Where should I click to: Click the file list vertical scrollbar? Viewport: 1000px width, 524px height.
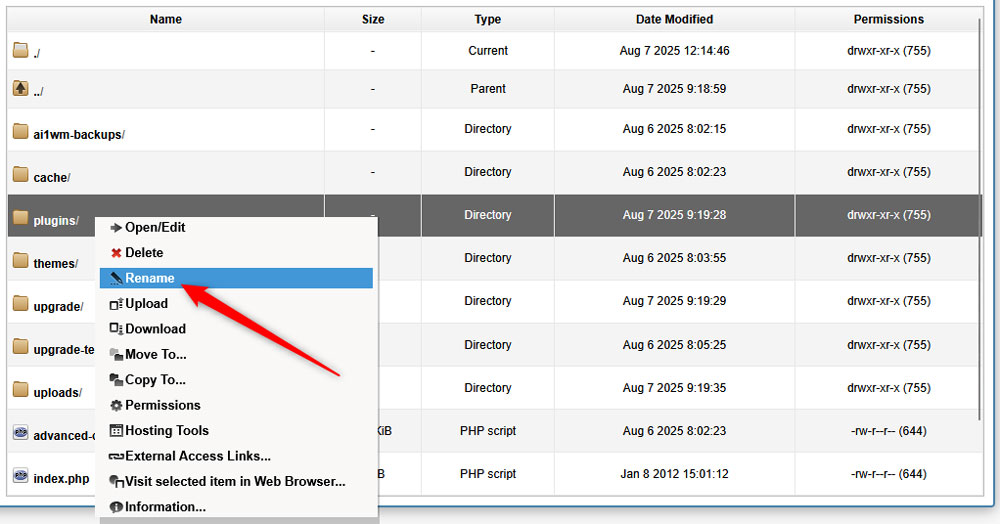(x=981, y=220)
